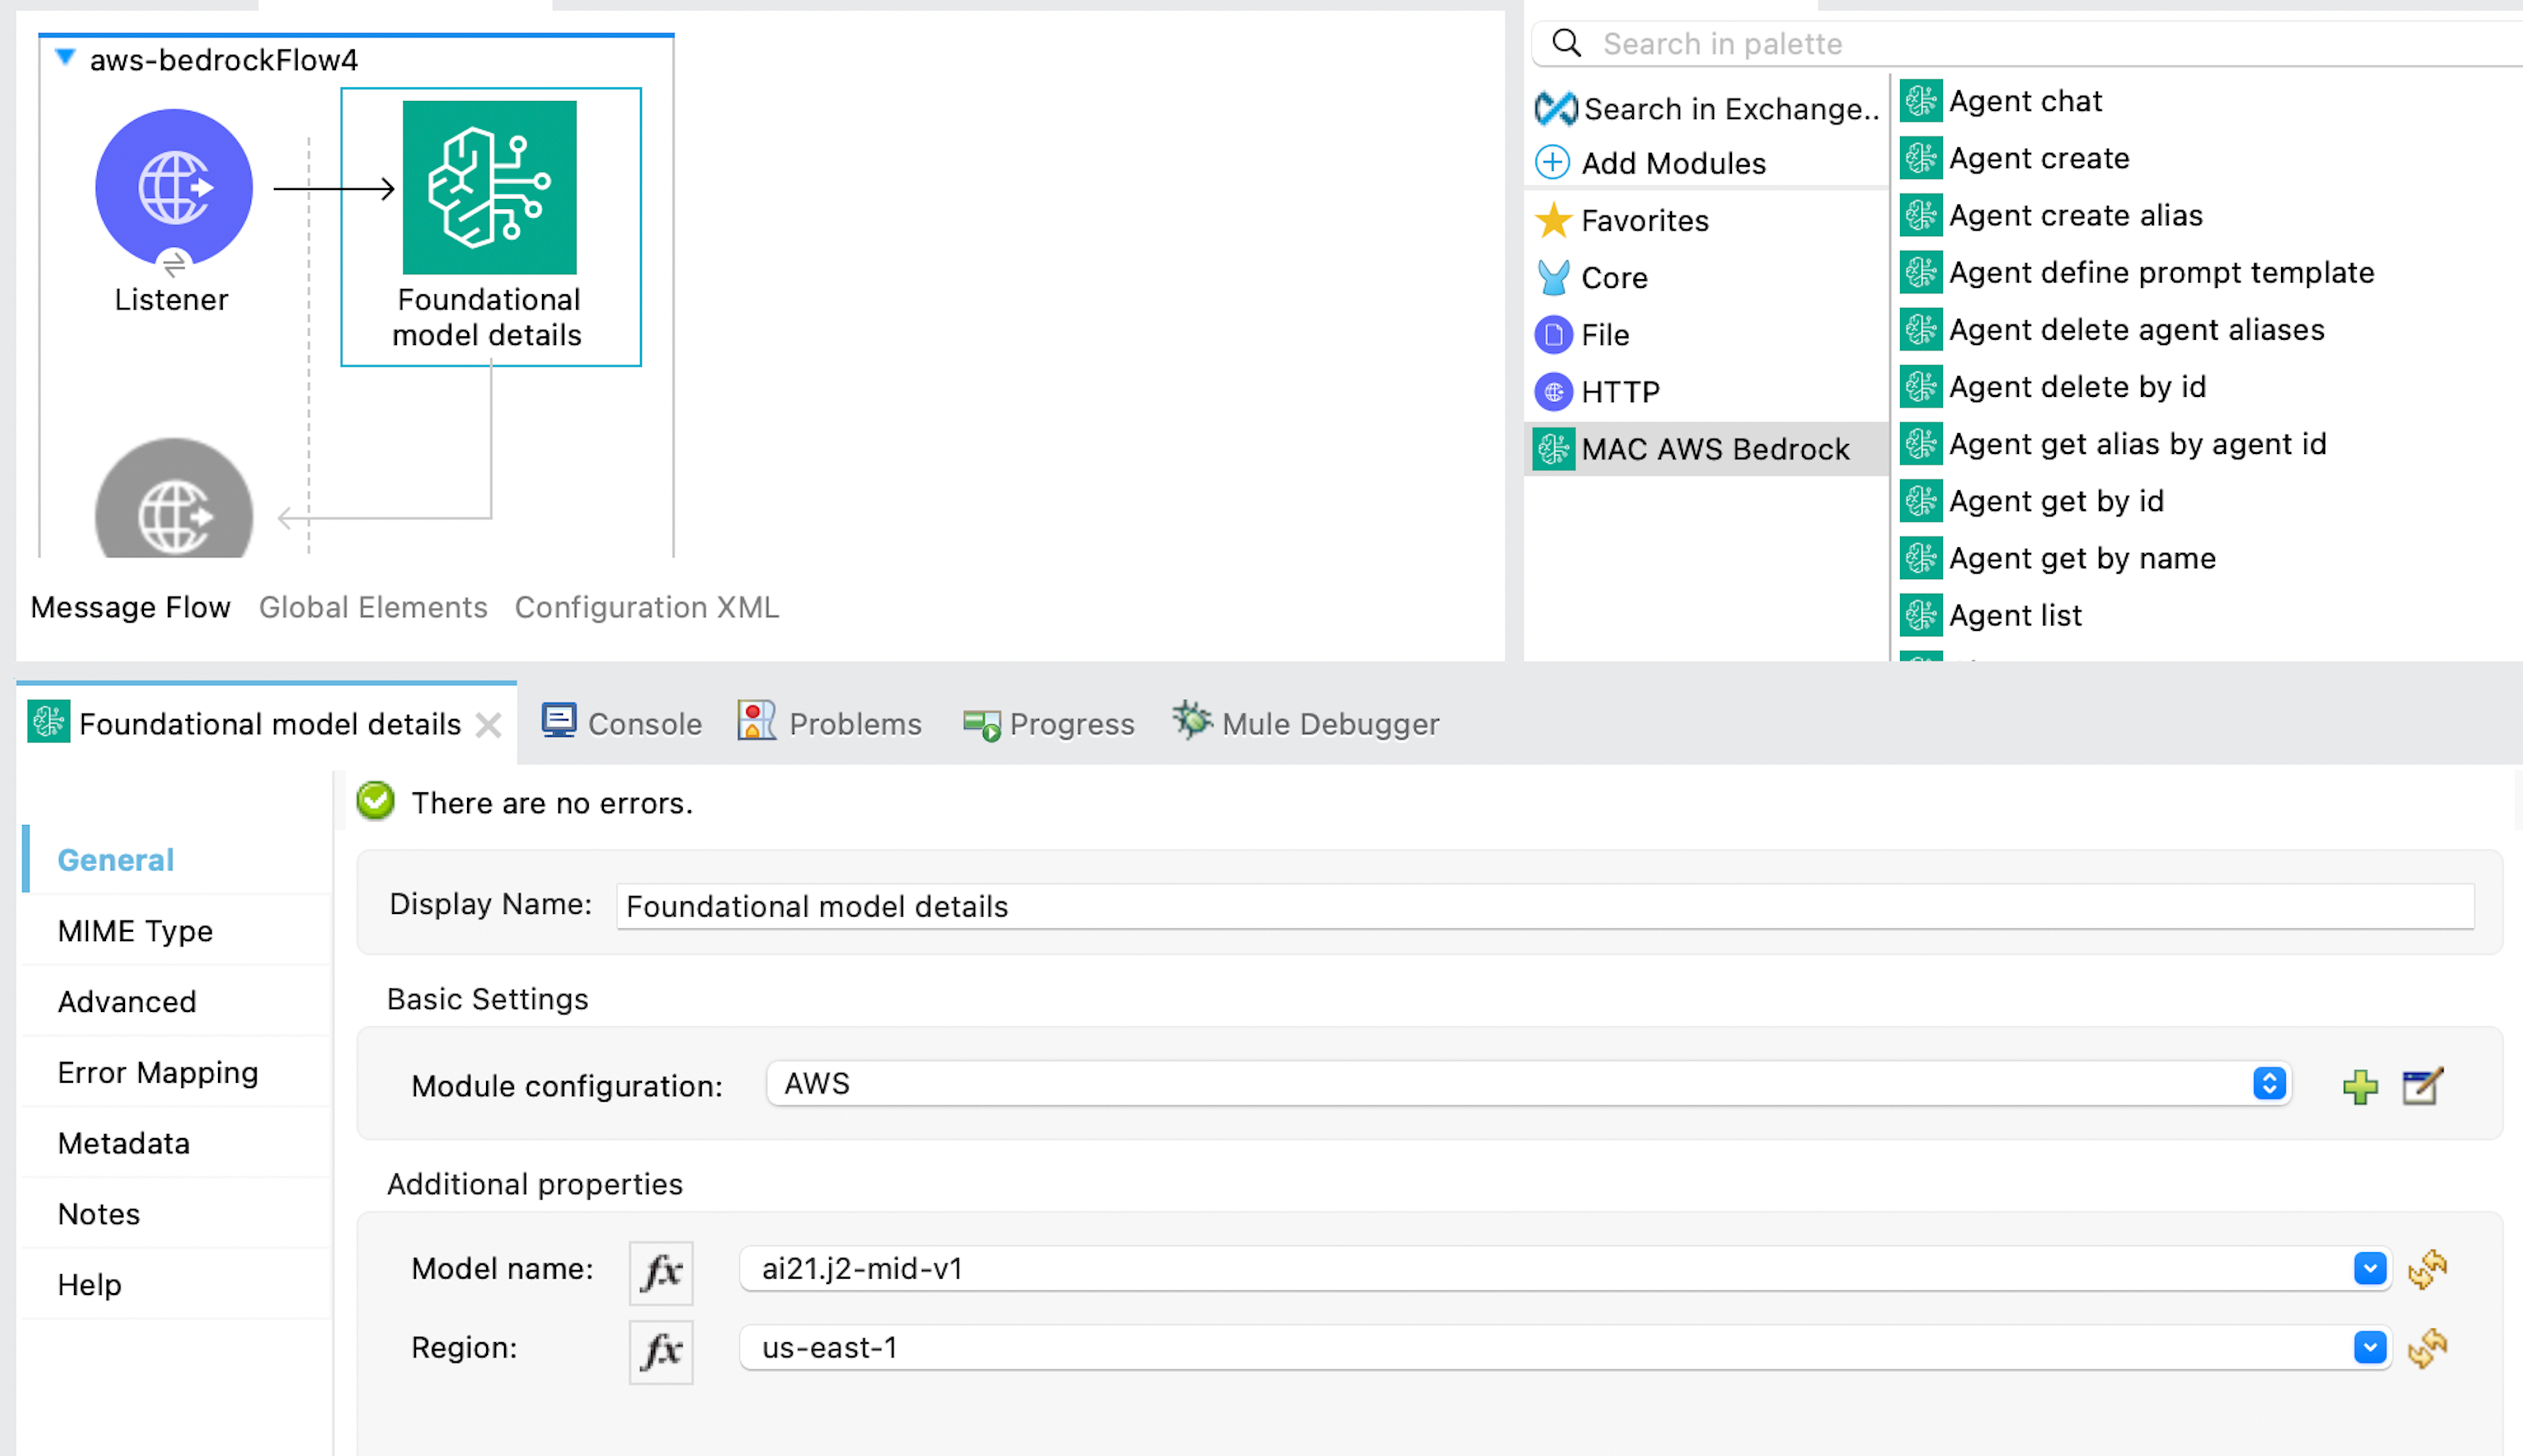Select the Listener node in the flow

click(x=174, y=187)
